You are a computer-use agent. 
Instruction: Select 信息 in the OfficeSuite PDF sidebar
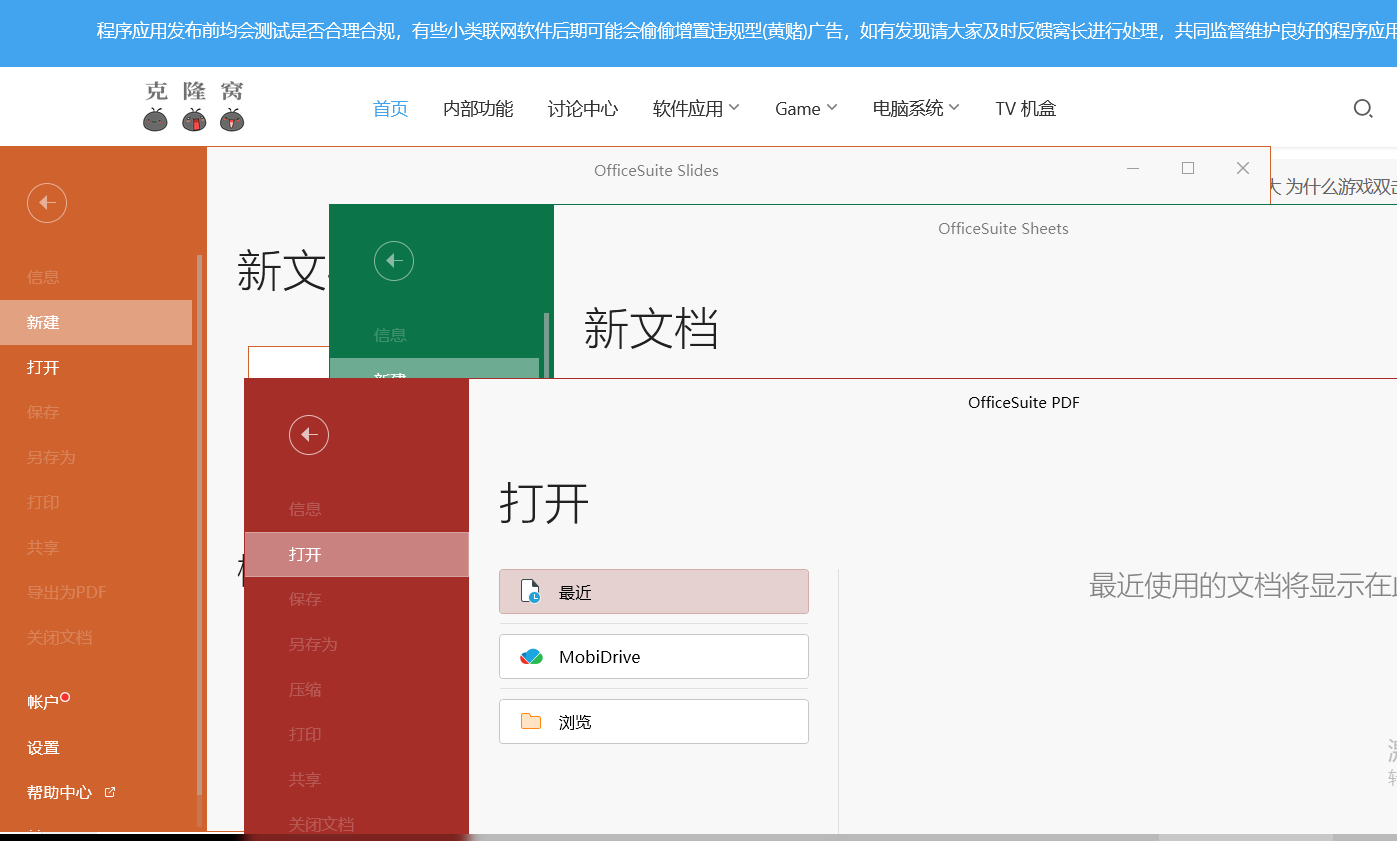pyautogui.click(x=305, y=509)
